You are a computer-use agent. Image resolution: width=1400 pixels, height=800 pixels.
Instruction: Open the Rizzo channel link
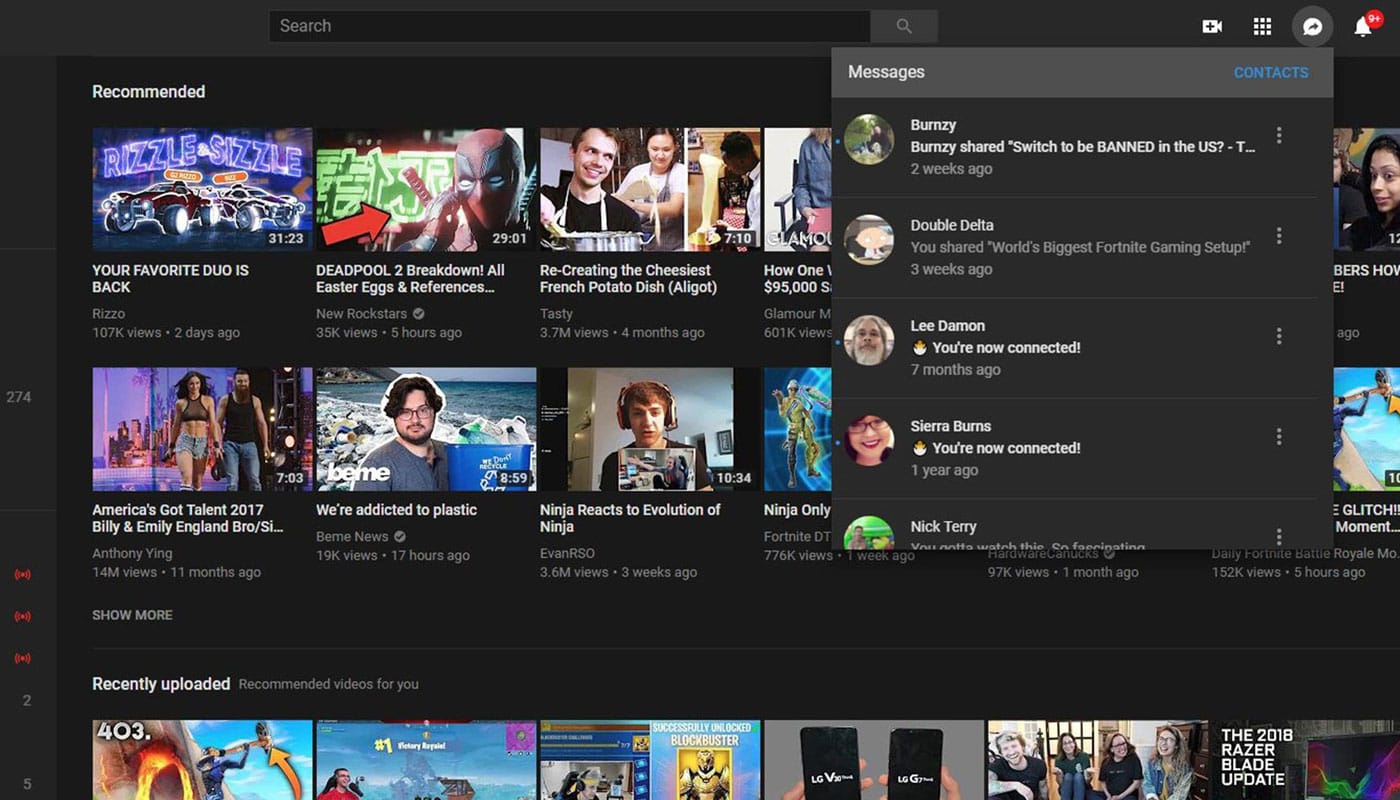[109, 314]
